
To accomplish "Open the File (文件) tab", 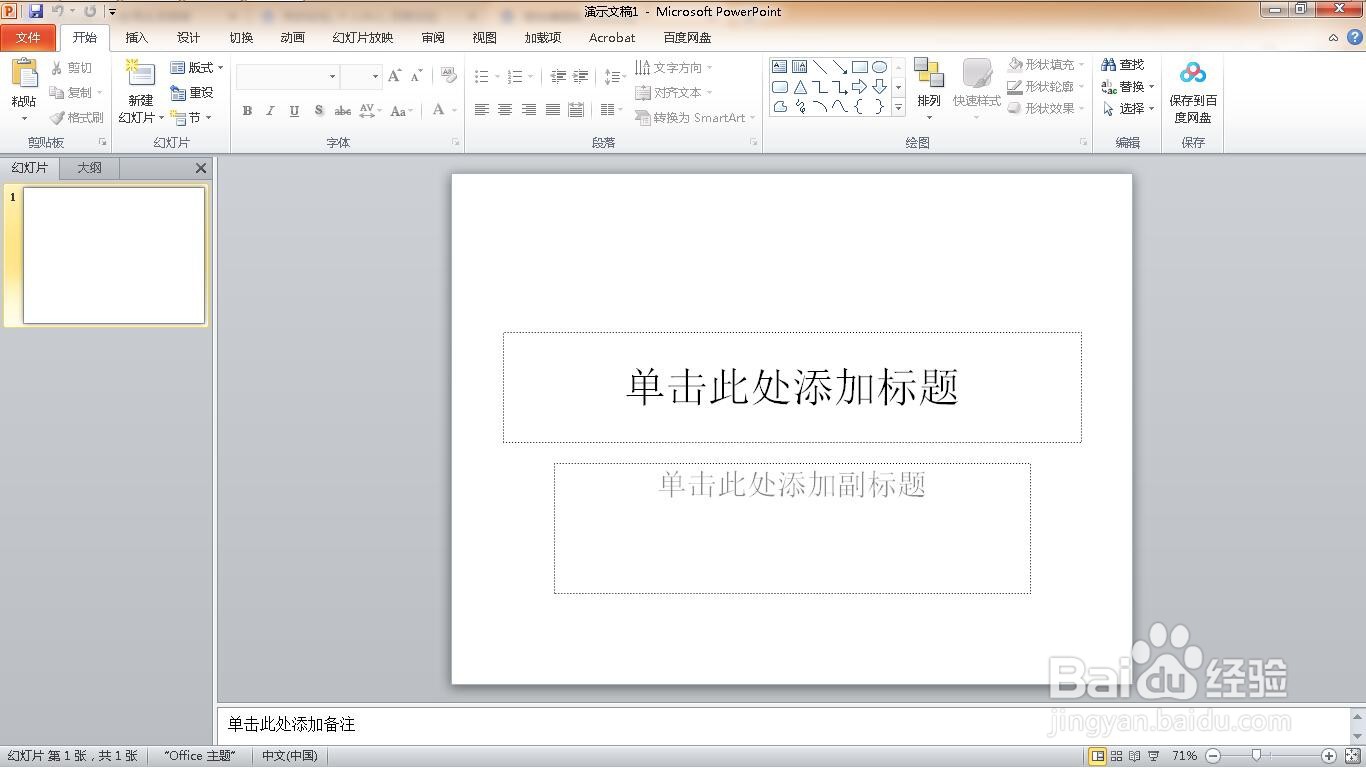I will click(28, 38).
